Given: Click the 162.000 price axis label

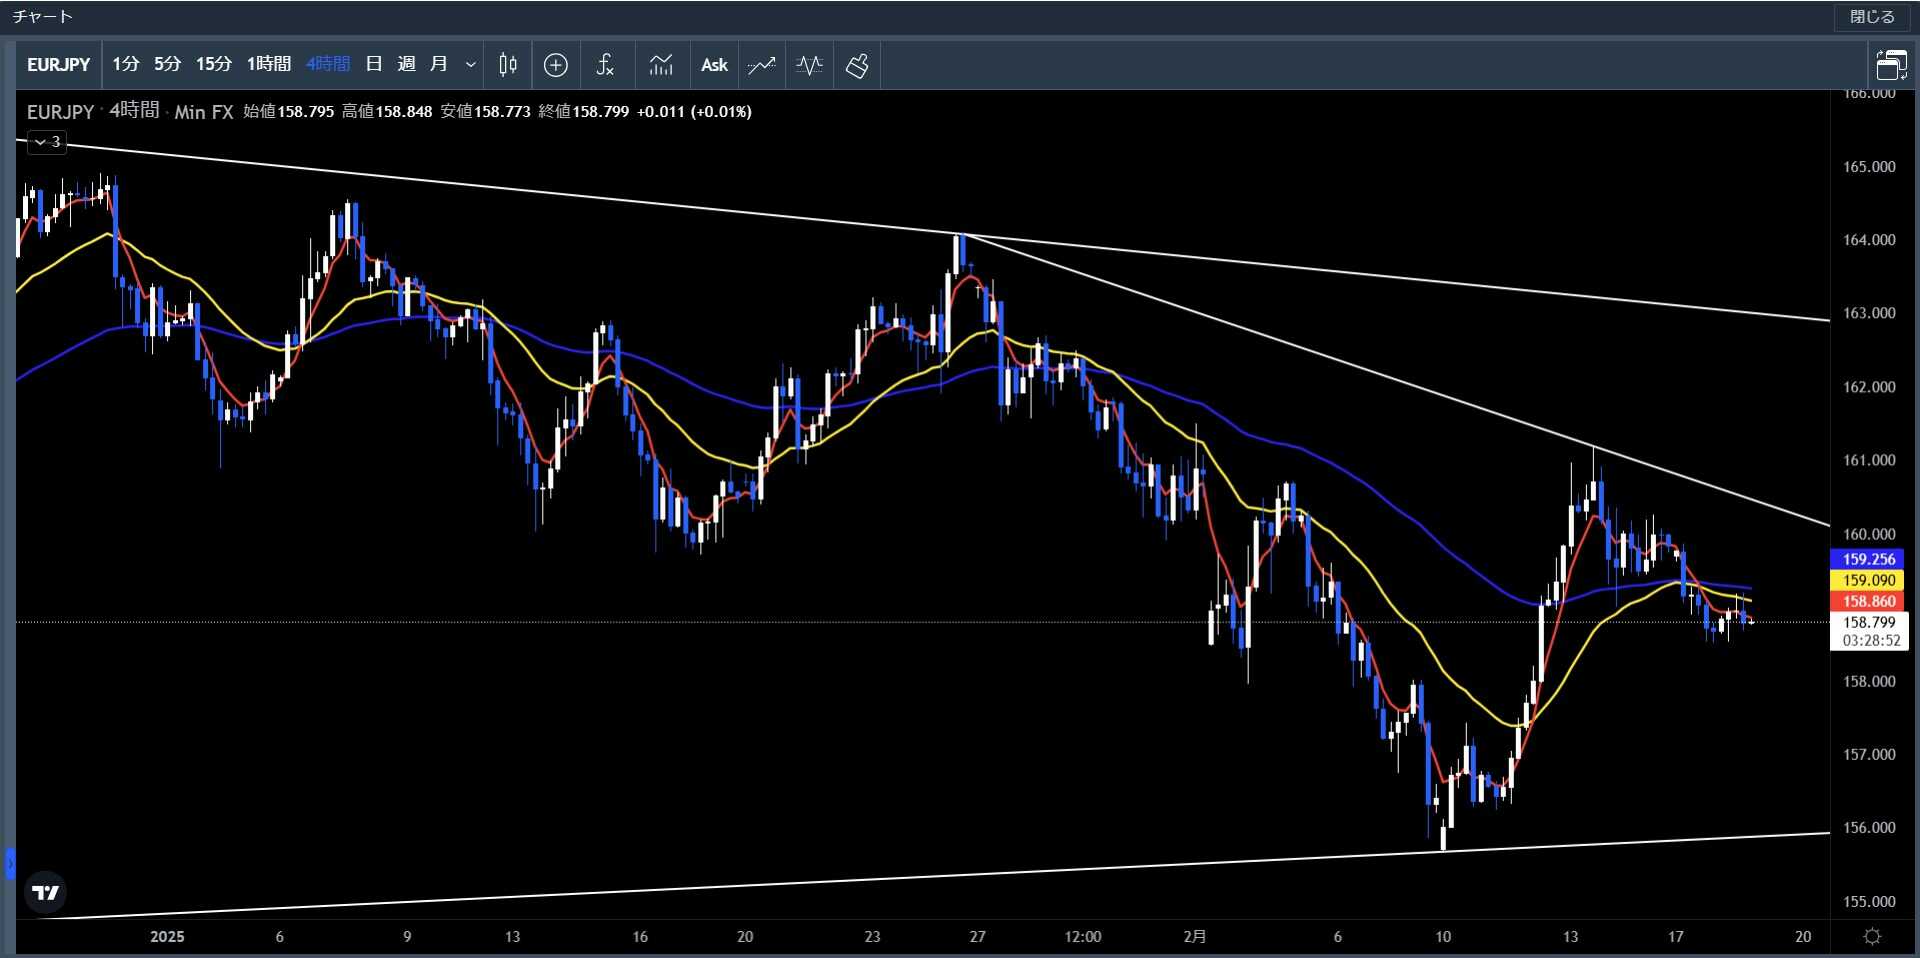Looking at the screenshot, I should [x=1869, y=387].
